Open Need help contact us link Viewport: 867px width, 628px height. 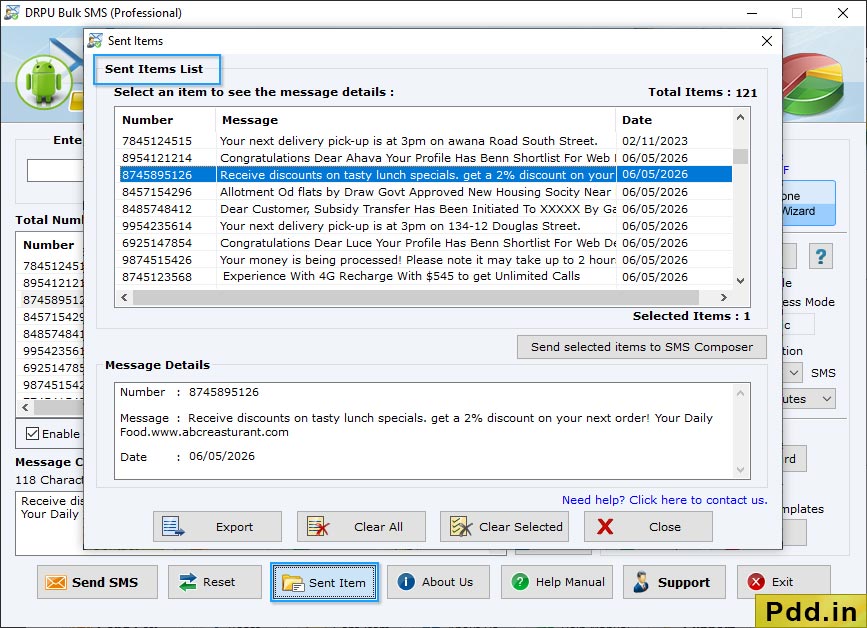(665, 500)
